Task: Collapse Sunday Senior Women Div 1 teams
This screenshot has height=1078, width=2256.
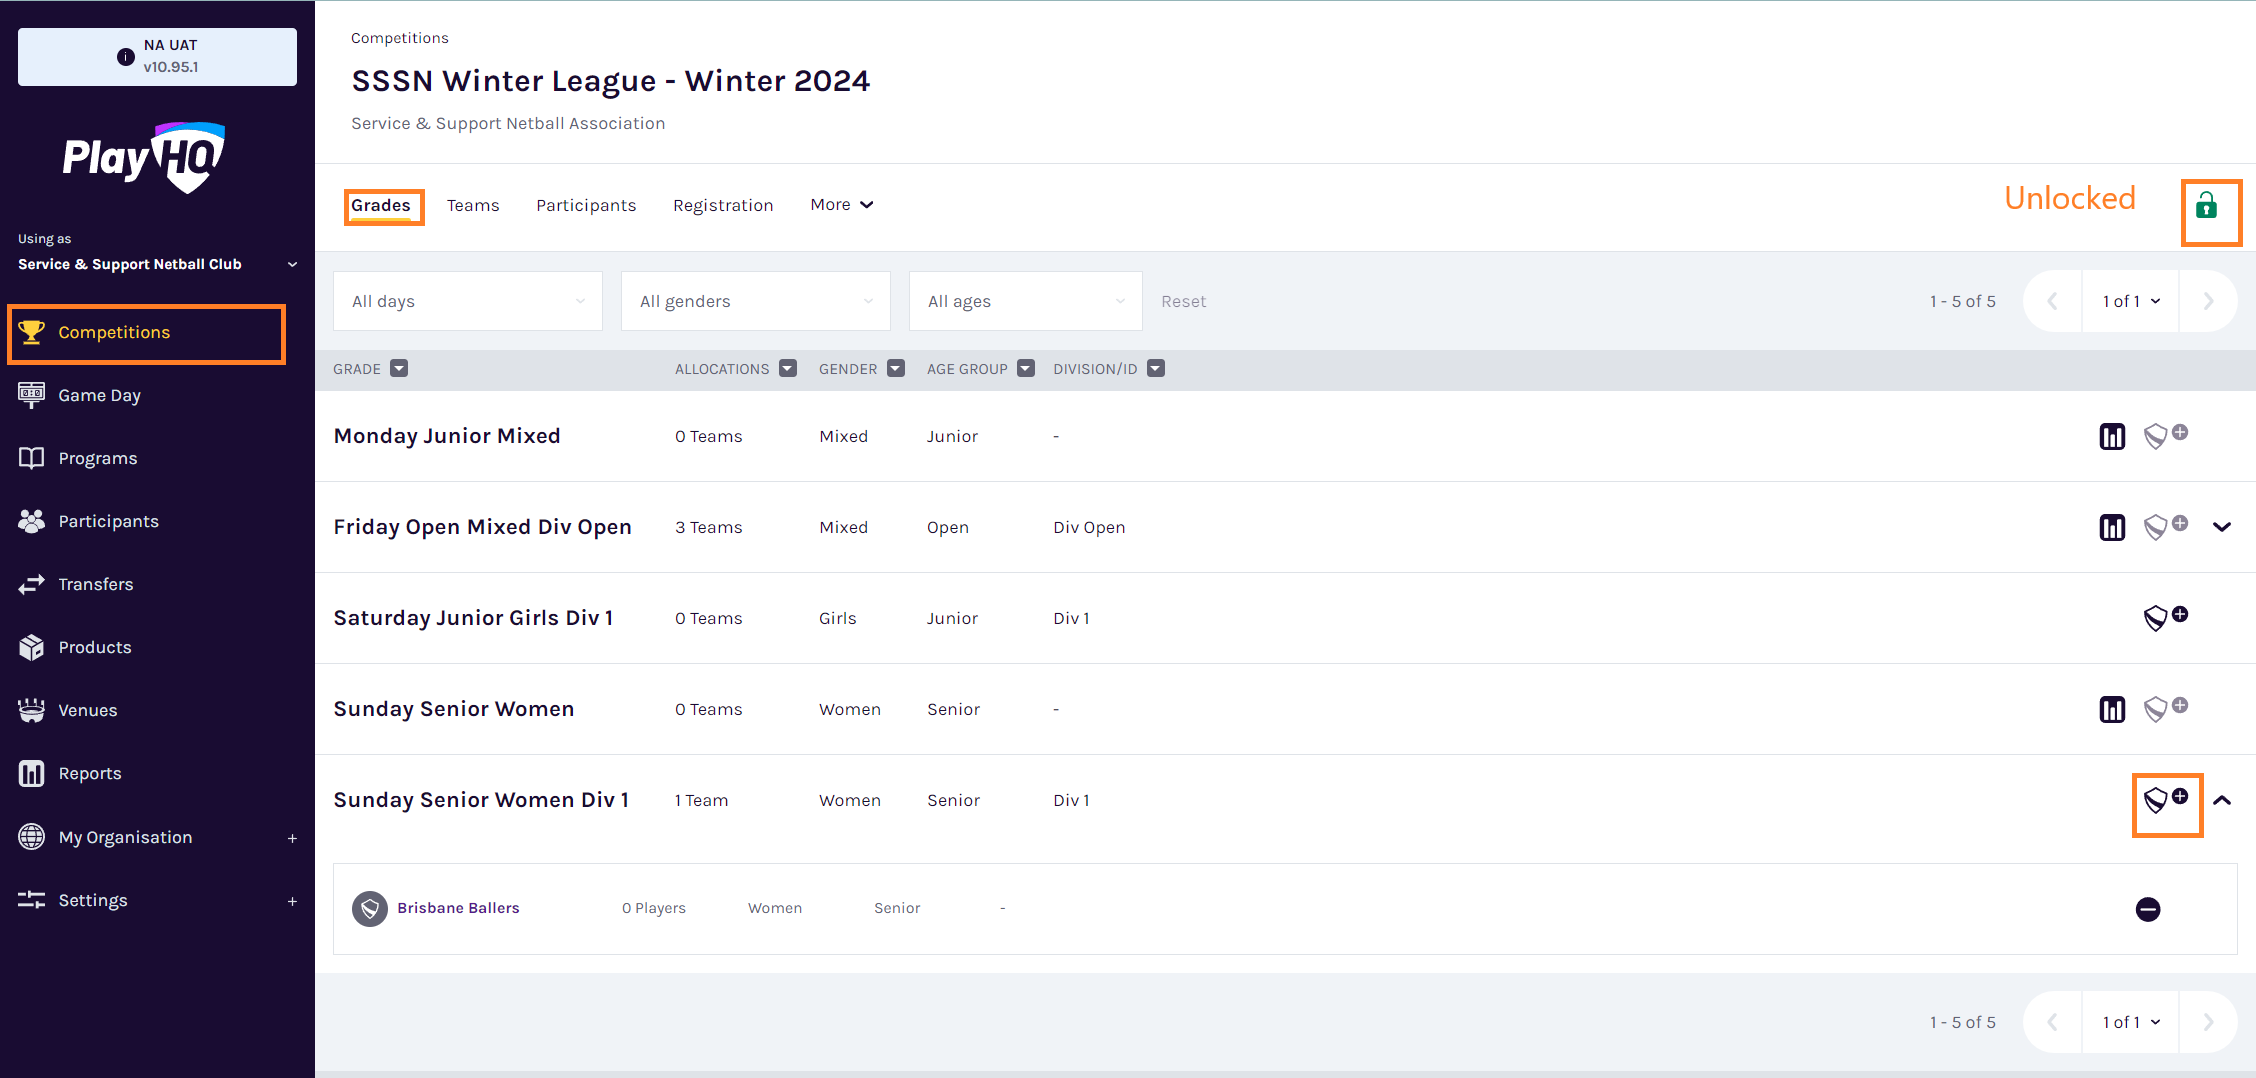Action: pyautogui.click(x=2222, y=800)
